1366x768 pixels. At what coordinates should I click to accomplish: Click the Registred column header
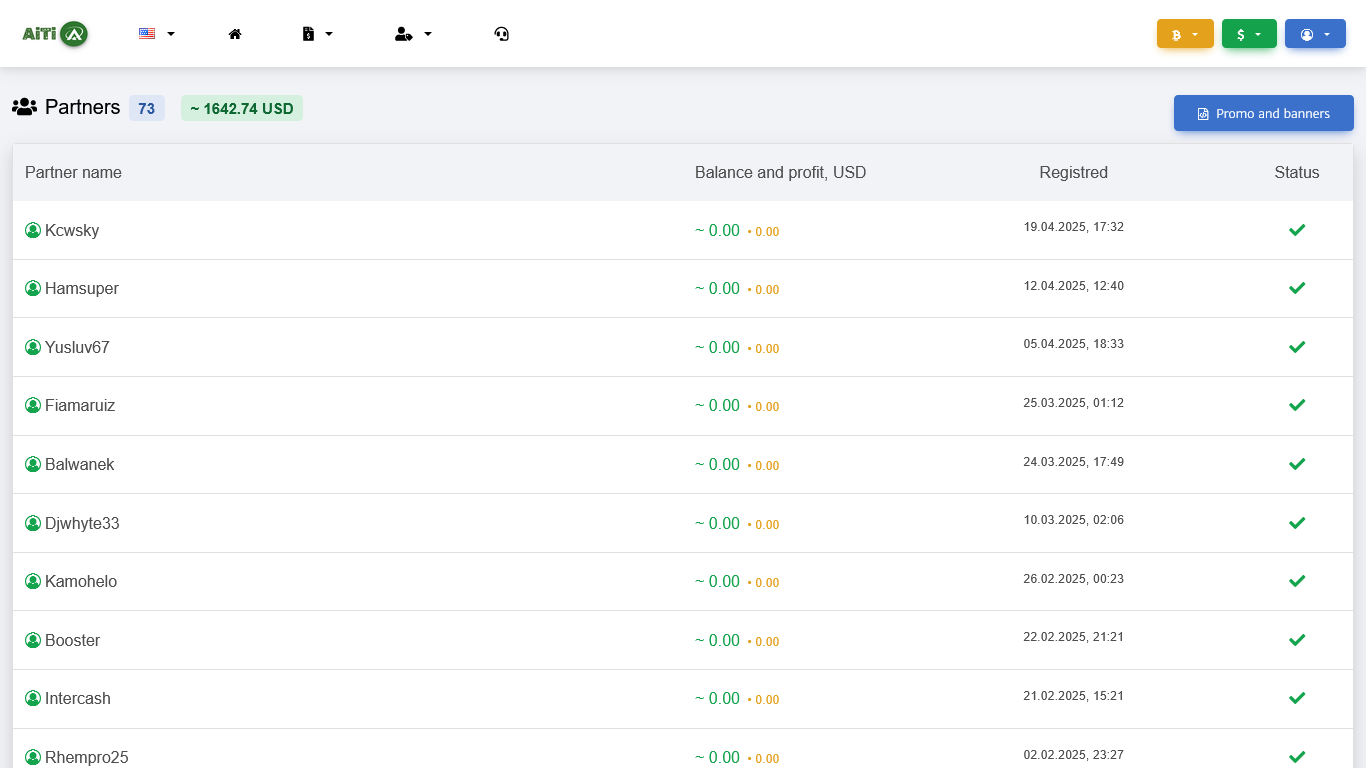(1073, 172)
